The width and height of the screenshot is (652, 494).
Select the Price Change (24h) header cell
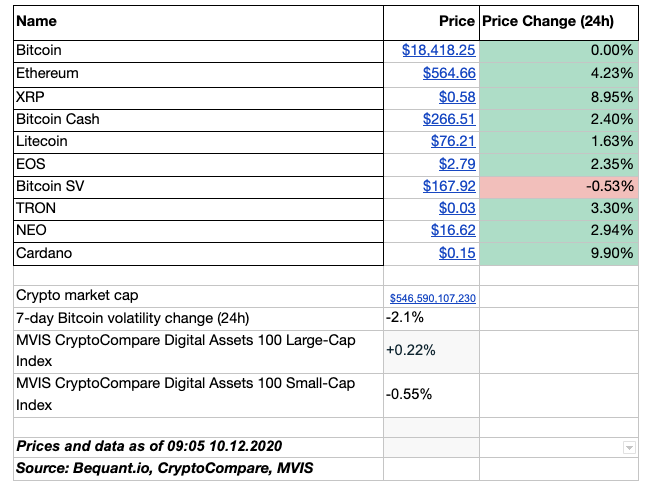[559, 21]
